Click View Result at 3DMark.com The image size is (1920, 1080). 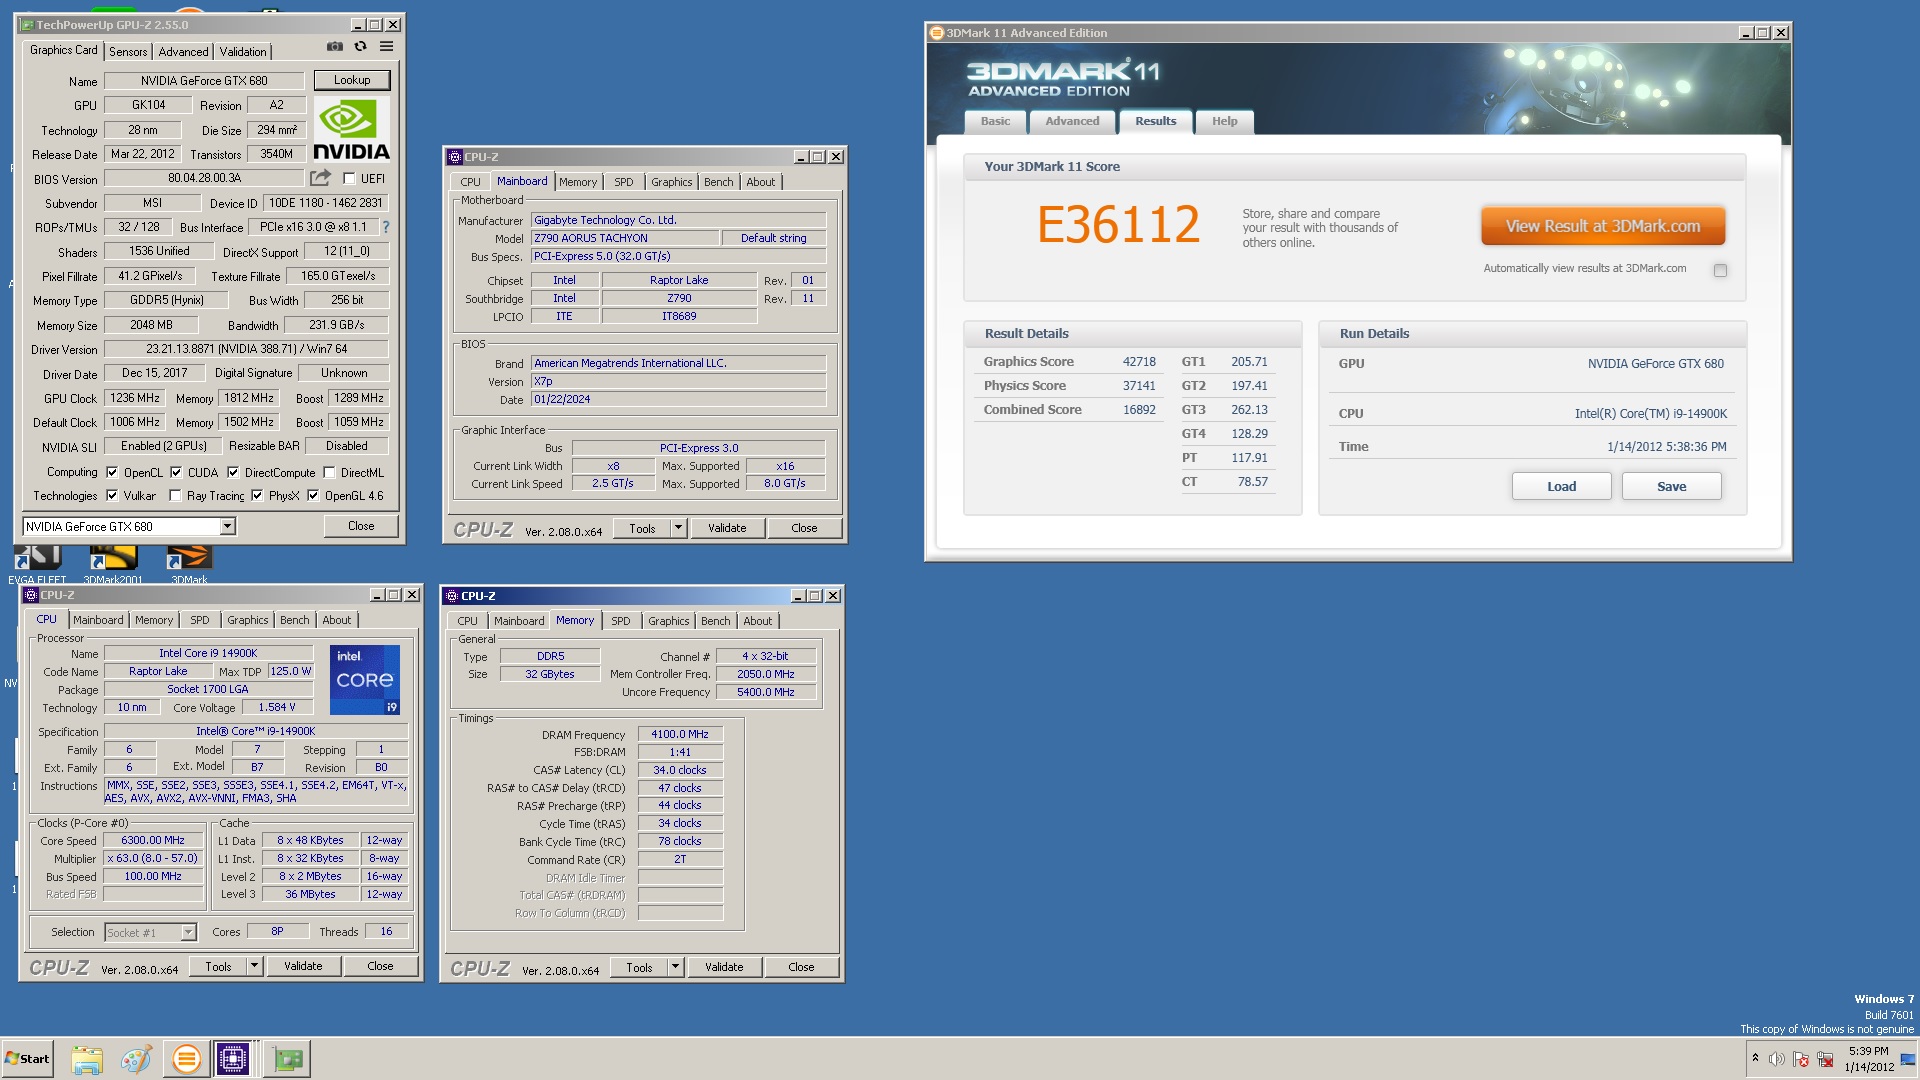[1603, 226]
